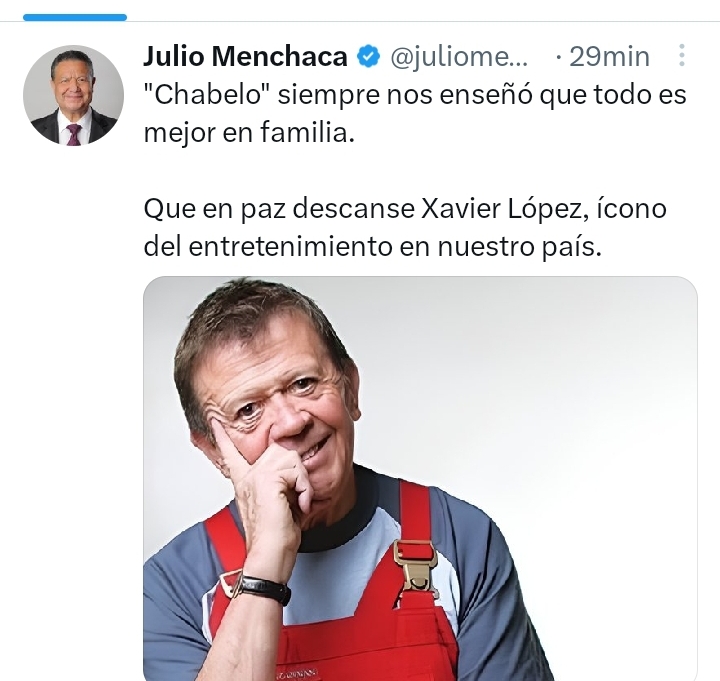
Task: Click the line "mejor en familia."
Action: (x=249, y=134)
